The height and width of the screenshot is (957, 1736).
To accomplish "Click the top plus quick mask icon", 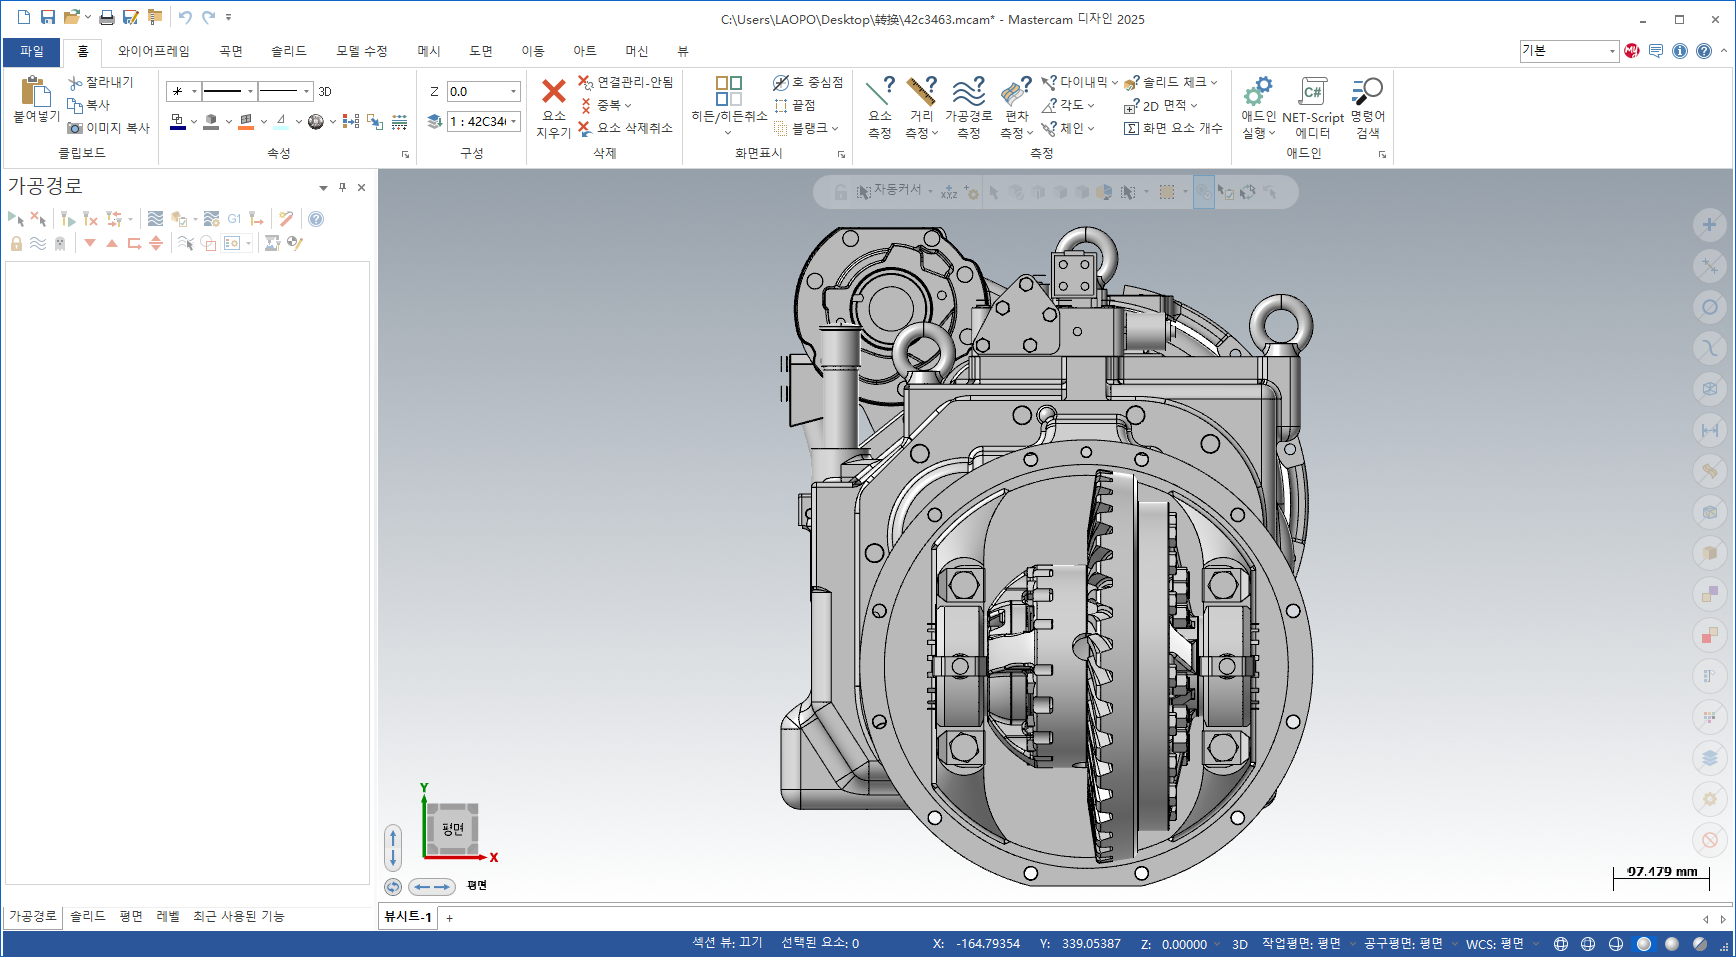I will coord(1710,225).
